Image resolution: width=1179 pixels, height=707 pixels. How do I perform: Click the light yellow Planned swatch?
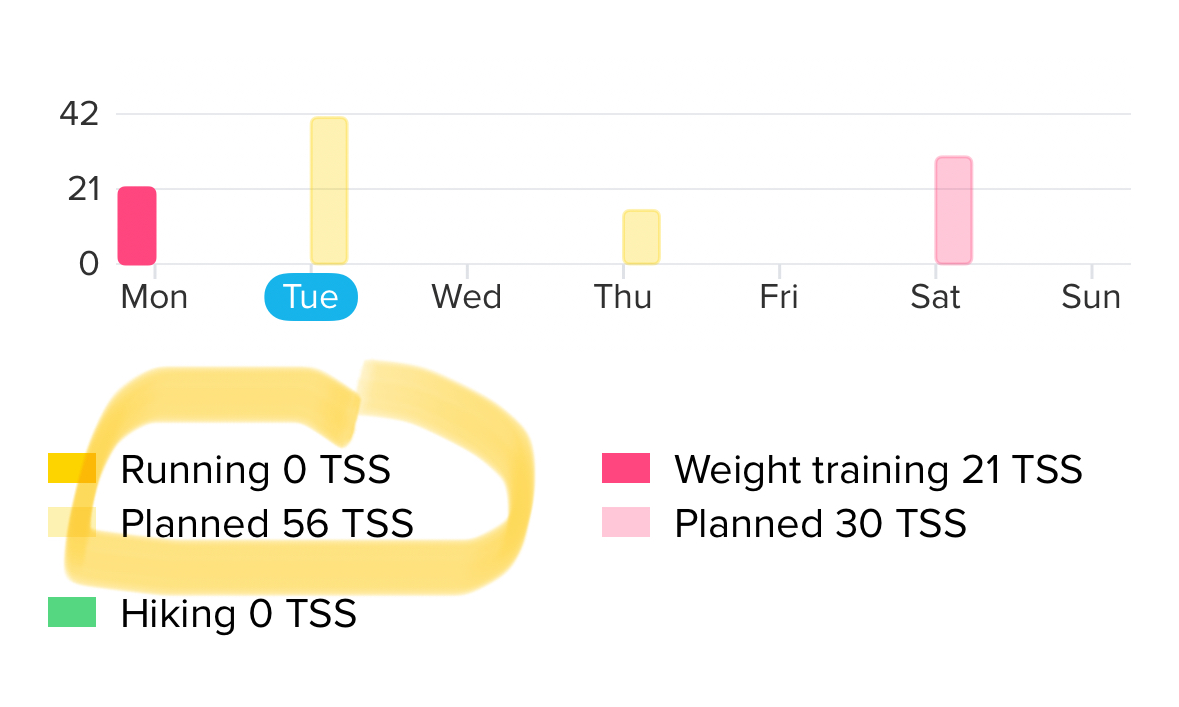click(72, 522)
